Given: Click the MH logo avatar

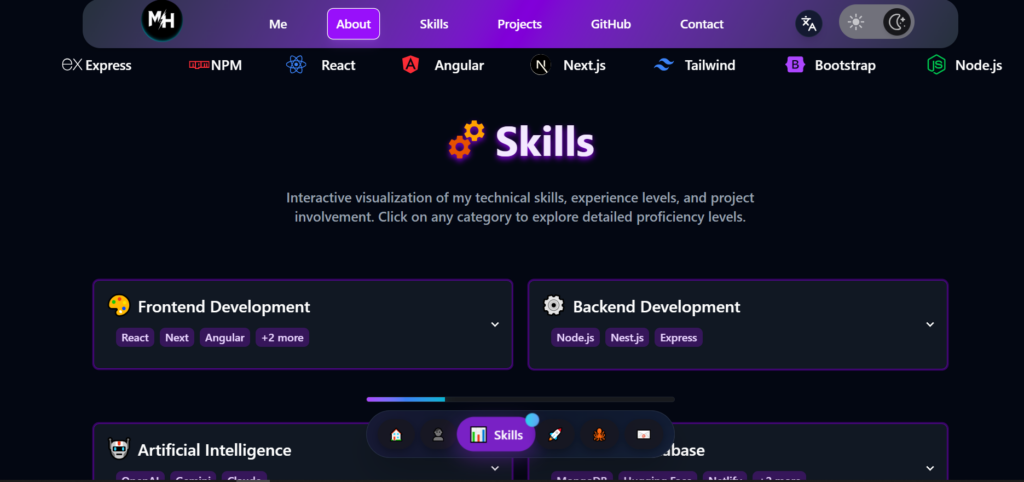Looking at the screenshot, I should coord(162,20).
